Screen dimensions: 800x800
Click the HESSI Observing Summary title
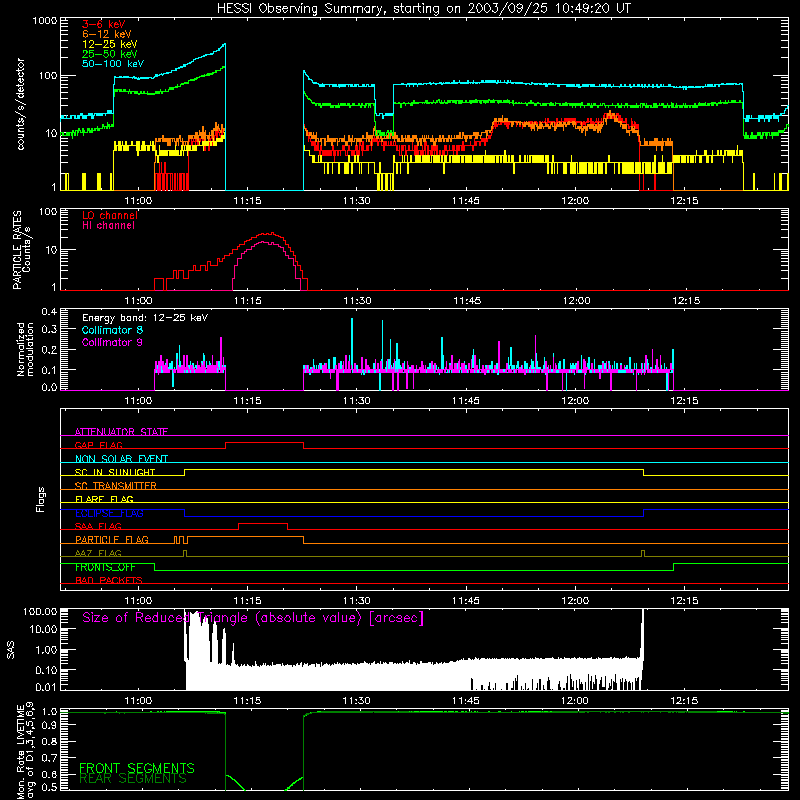tap(423, 9)
